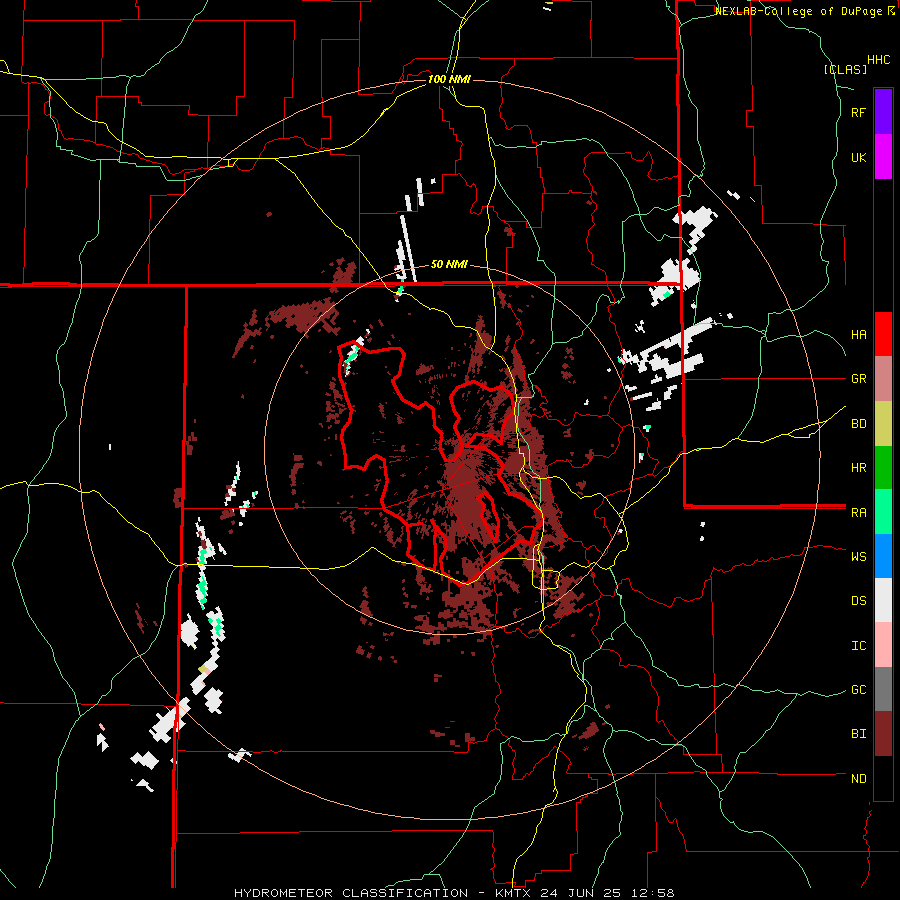Click the brown BI legend swatch
This screenshot has height=900, width=900.
click(x=883, y=734)
